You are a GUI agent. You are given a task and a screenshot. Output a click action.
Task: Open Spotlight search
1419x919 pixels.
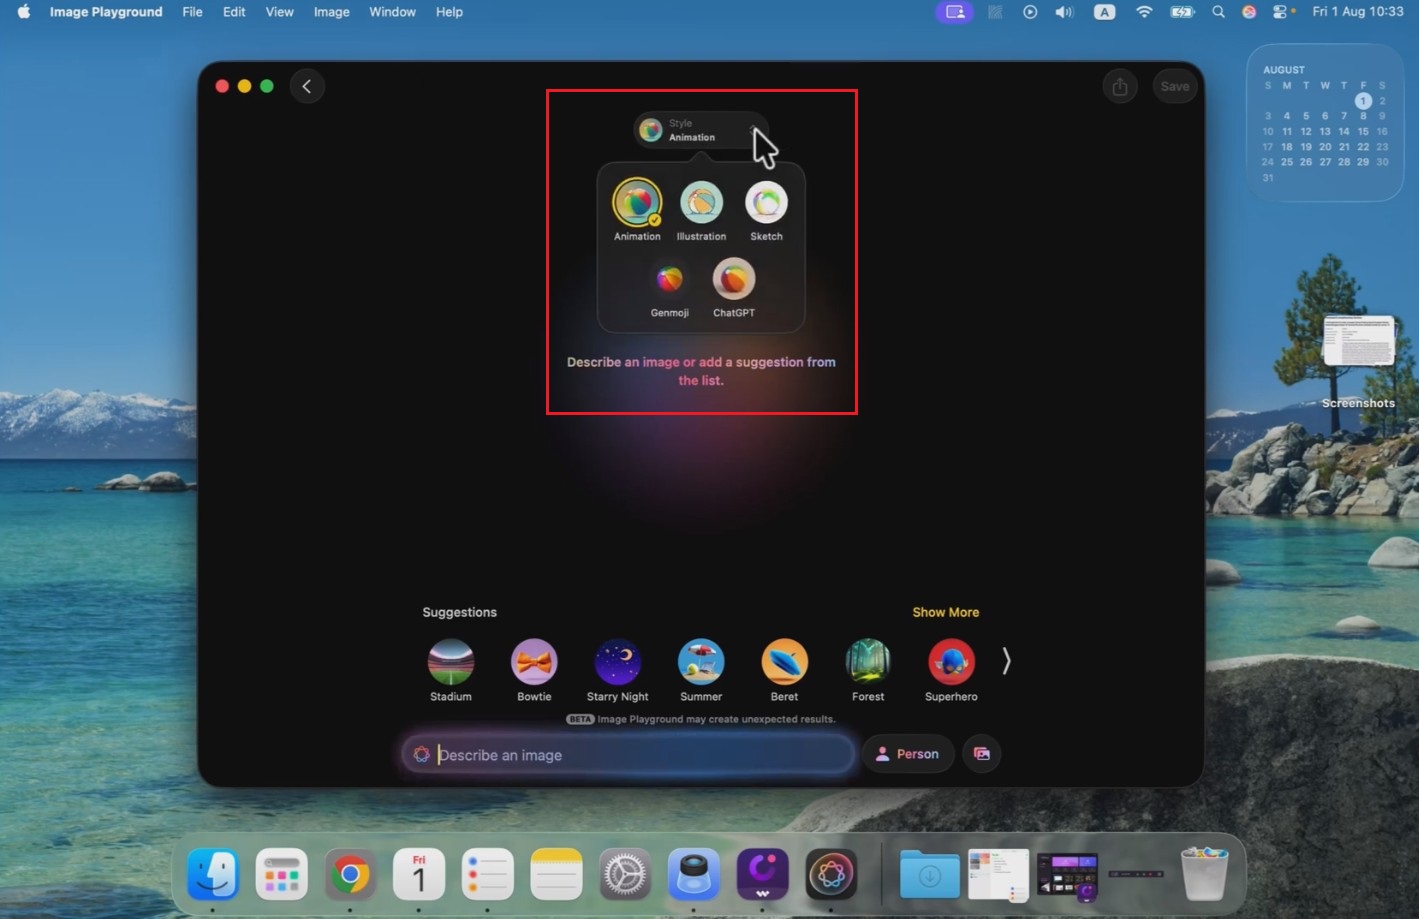point(1218,12)
